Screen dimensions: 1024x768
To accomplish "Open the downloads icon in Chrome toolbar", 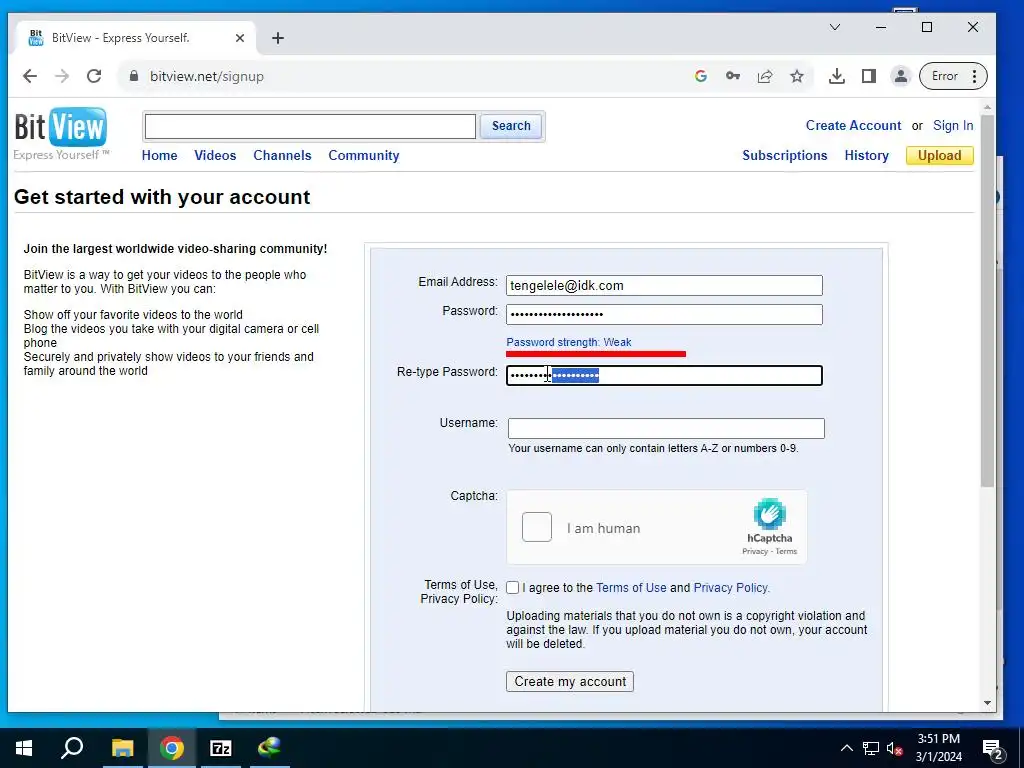I will (837, 76).
